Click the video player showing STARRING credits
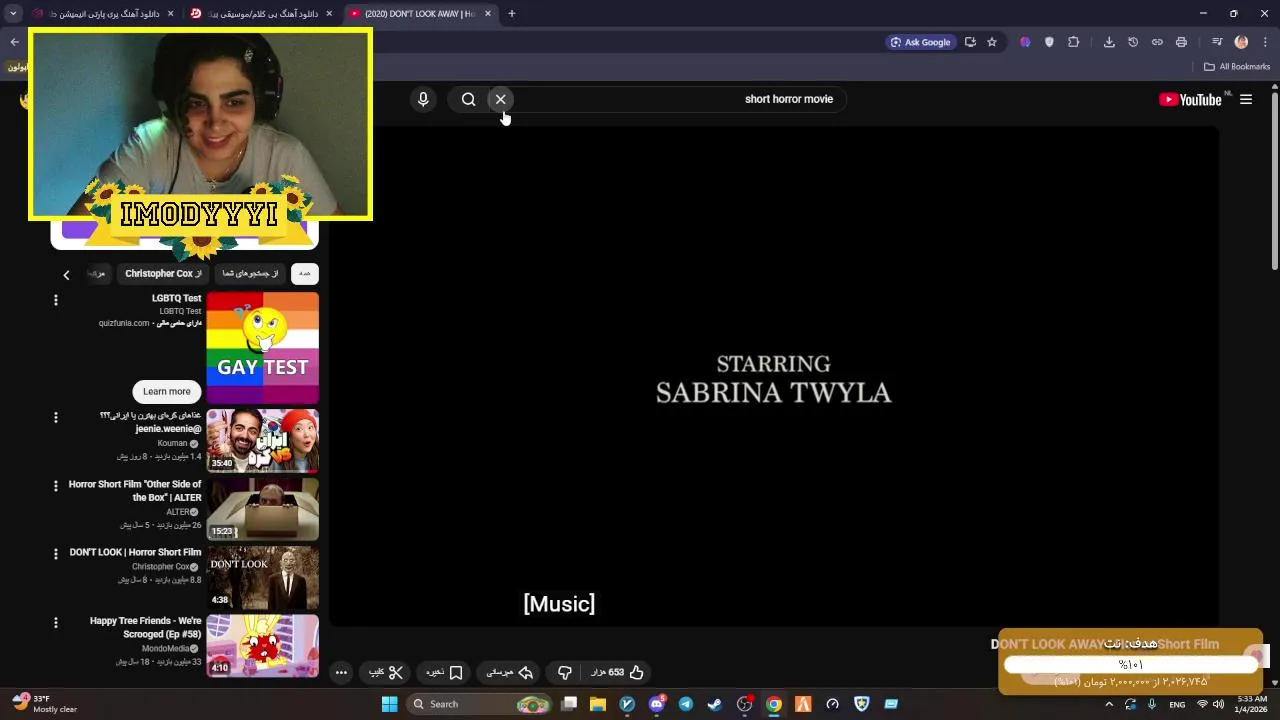Viewport: 1280px width, 720px height. coord(774,375)
